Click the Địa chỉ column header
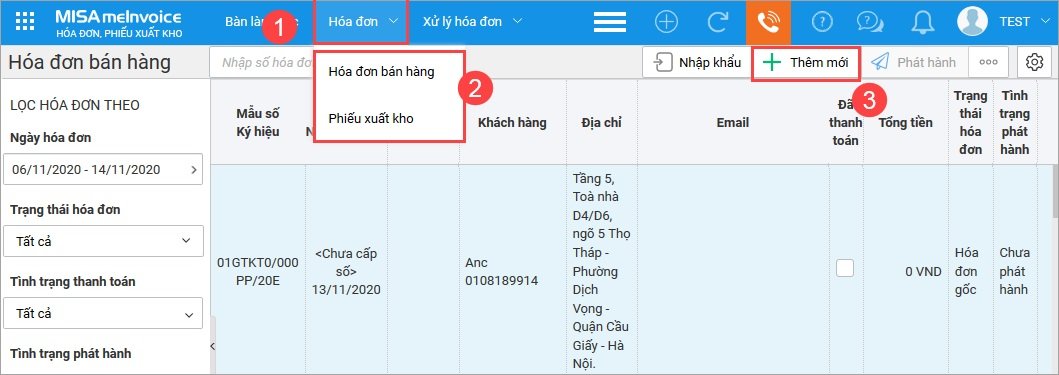1059x375 pixels. 601,122
